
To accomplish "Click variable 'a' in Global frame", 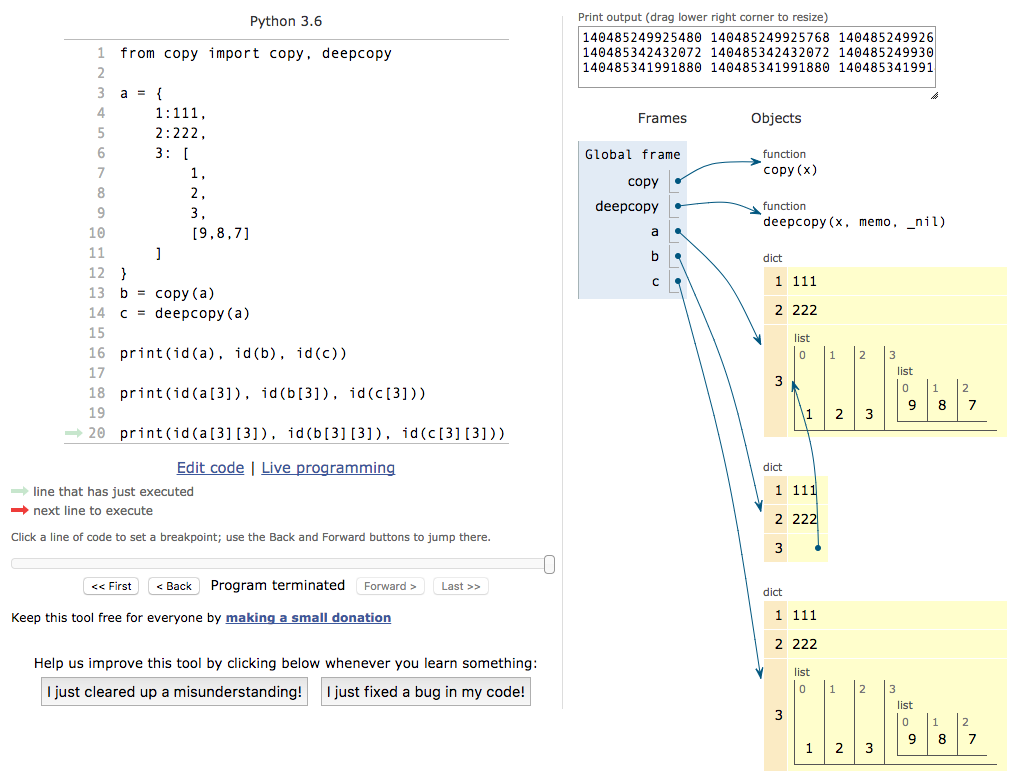I will 654,231.
